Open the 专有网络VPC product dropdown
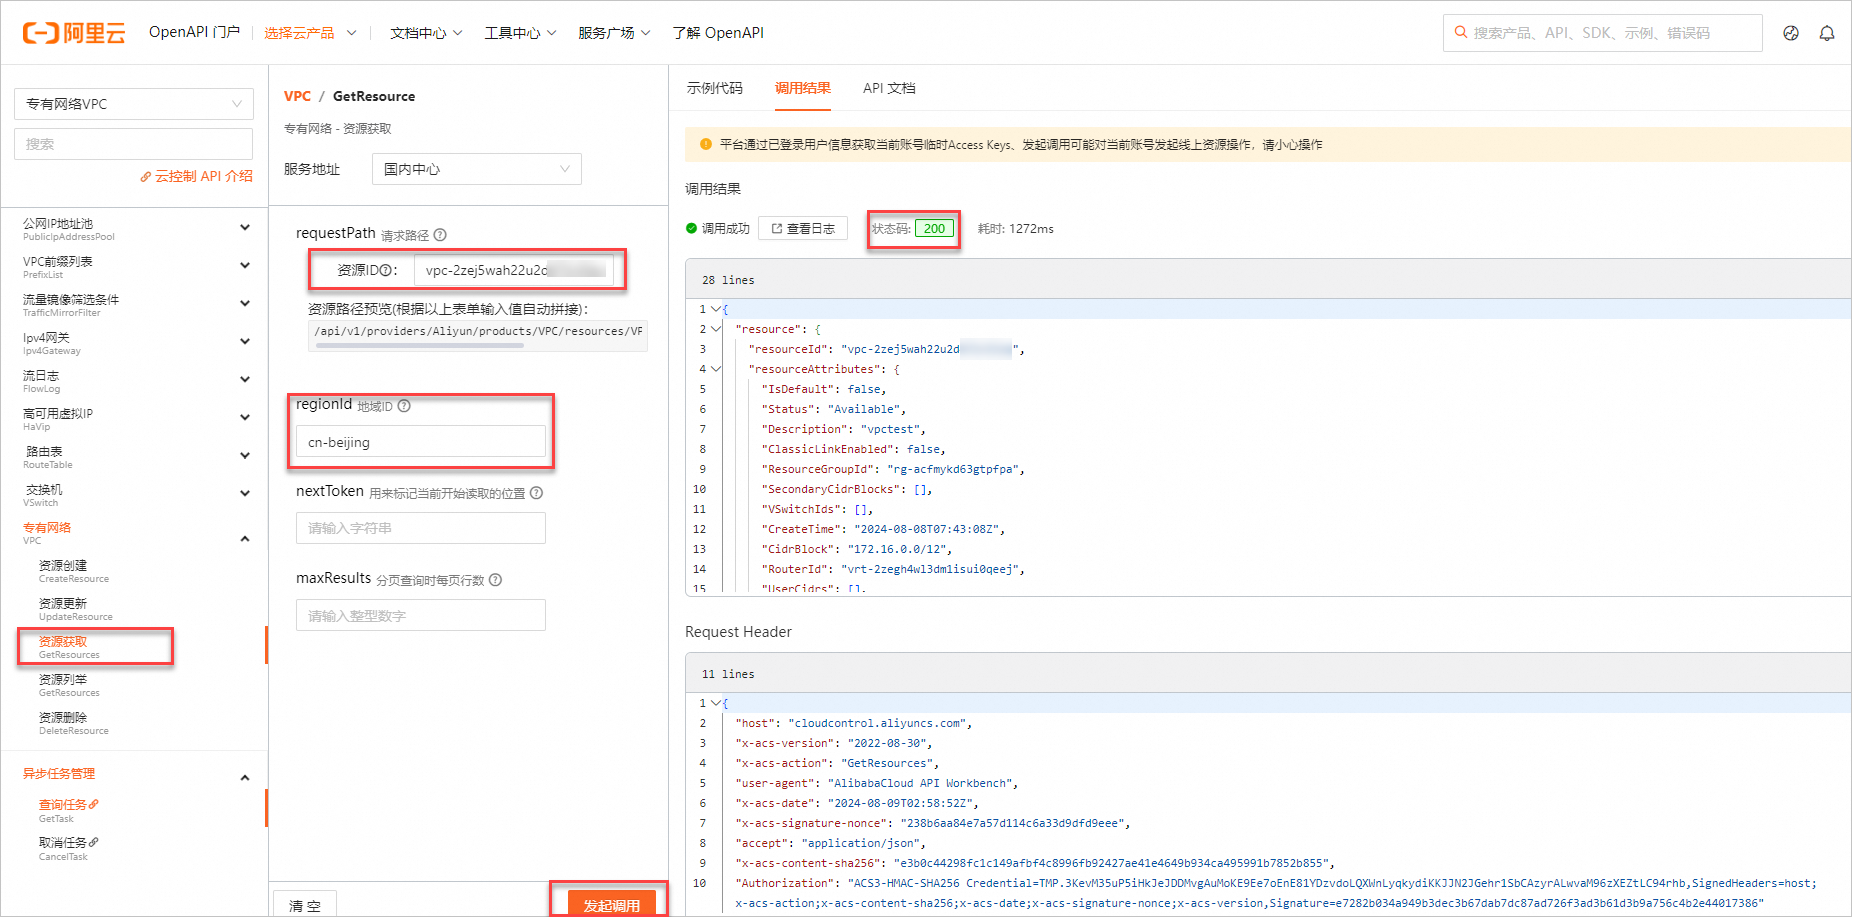The height and width of the screenshot is (917, 1852). [x=134, y=104]
